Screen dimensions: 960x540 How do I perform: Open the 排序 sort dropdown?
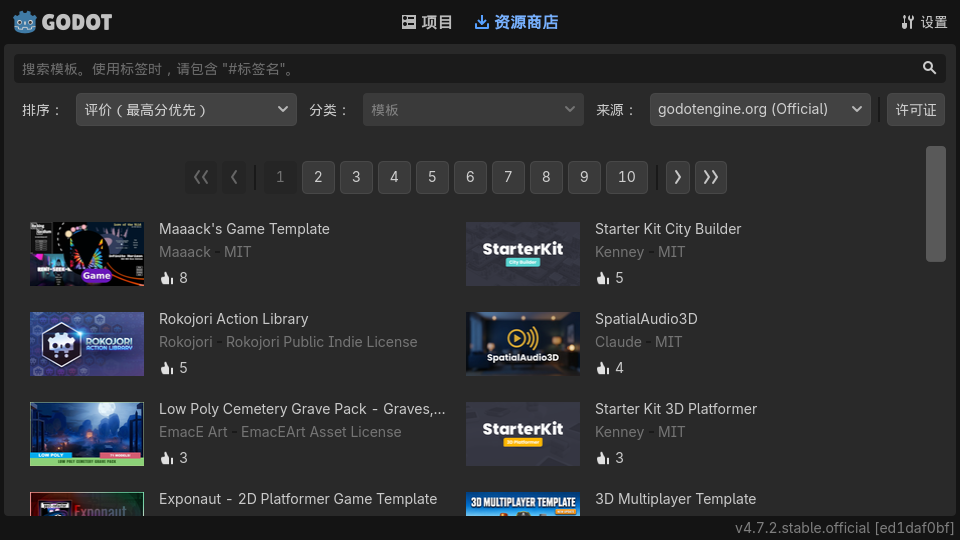point(186,110)
